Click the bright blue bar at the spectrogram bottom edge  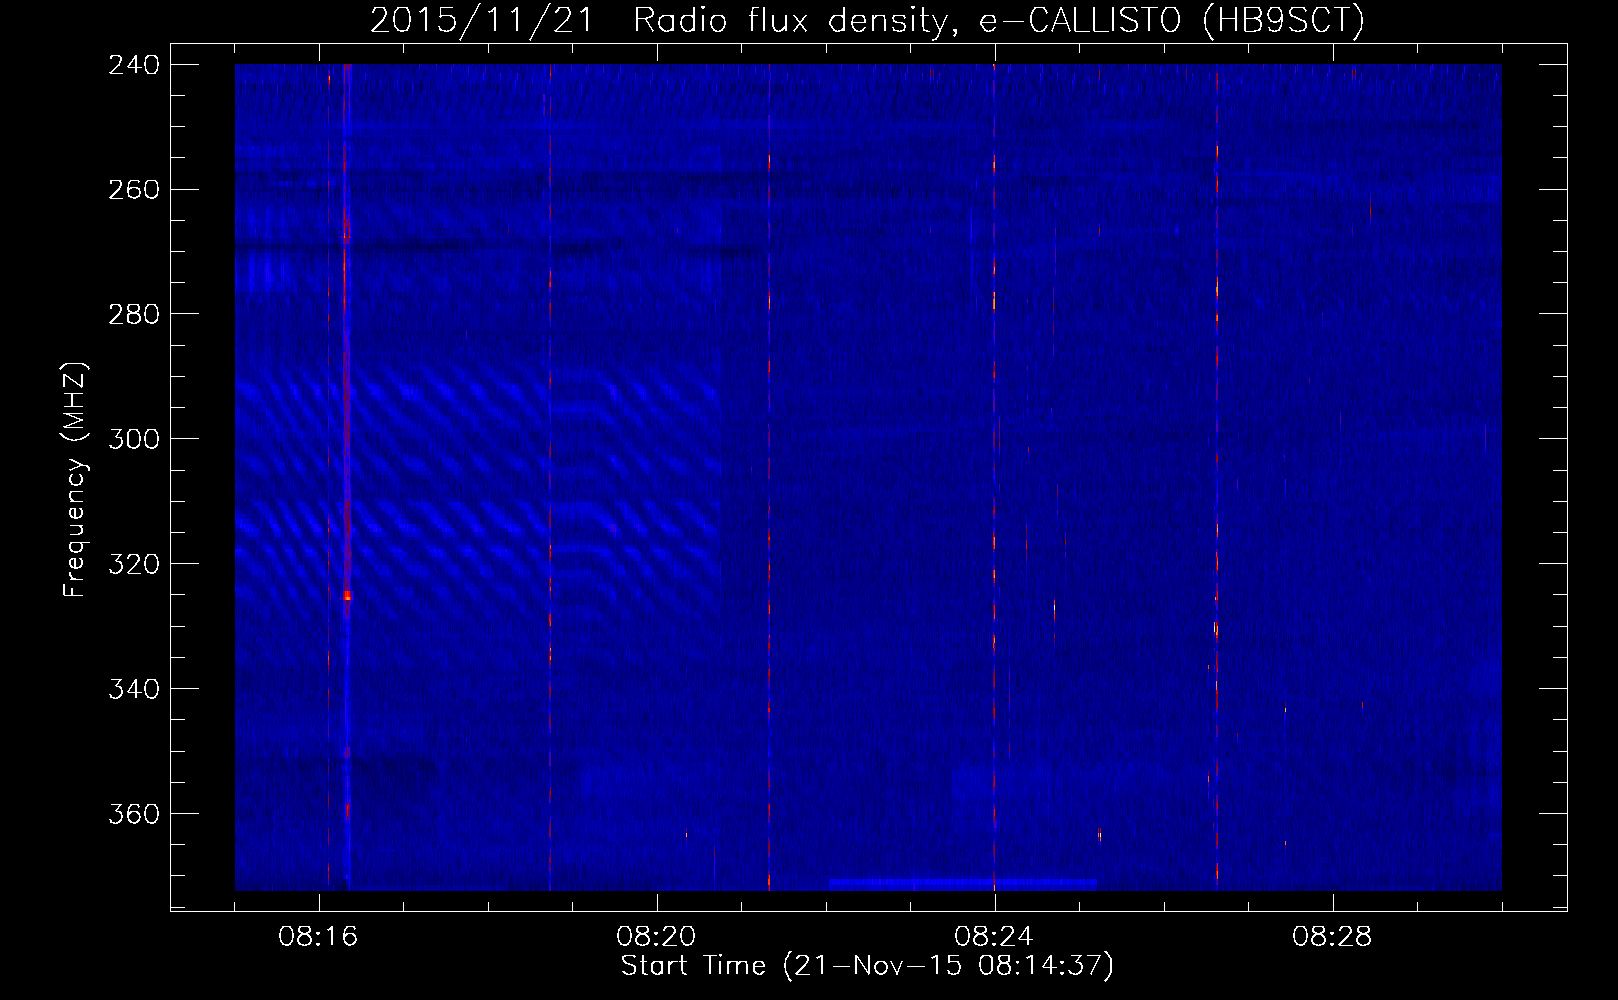click(x=963, y=884)
